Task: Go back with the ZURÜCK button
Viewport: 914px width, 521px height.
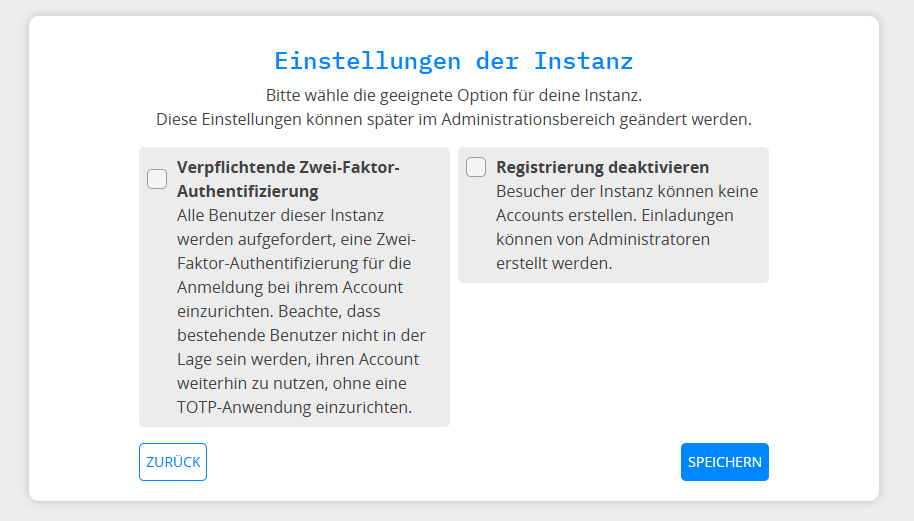Action: (x=173, y=462)
